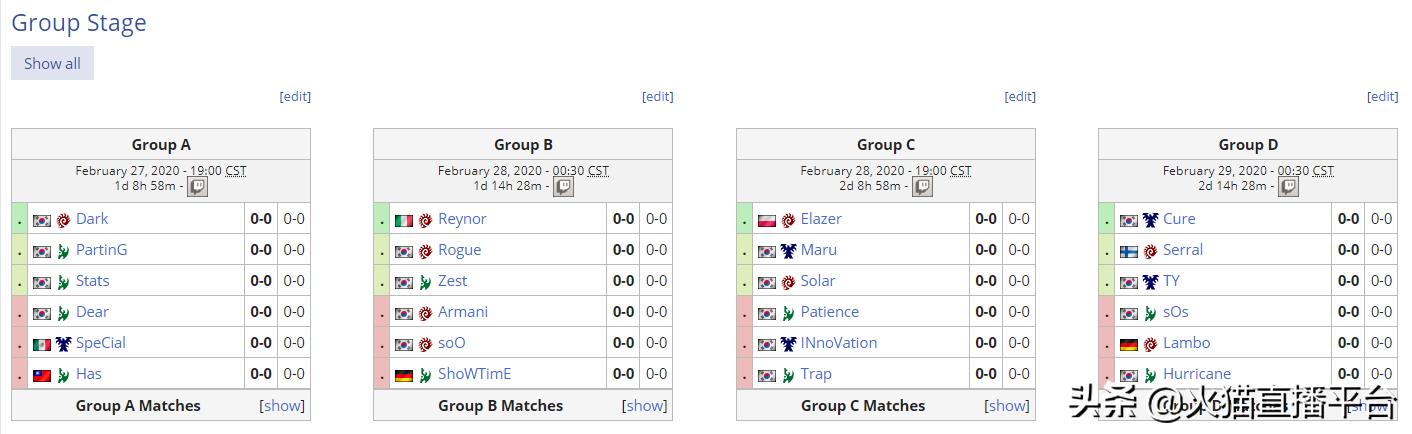
Task: Click the Twitch icon in Group A header
Action: (198, 187)
